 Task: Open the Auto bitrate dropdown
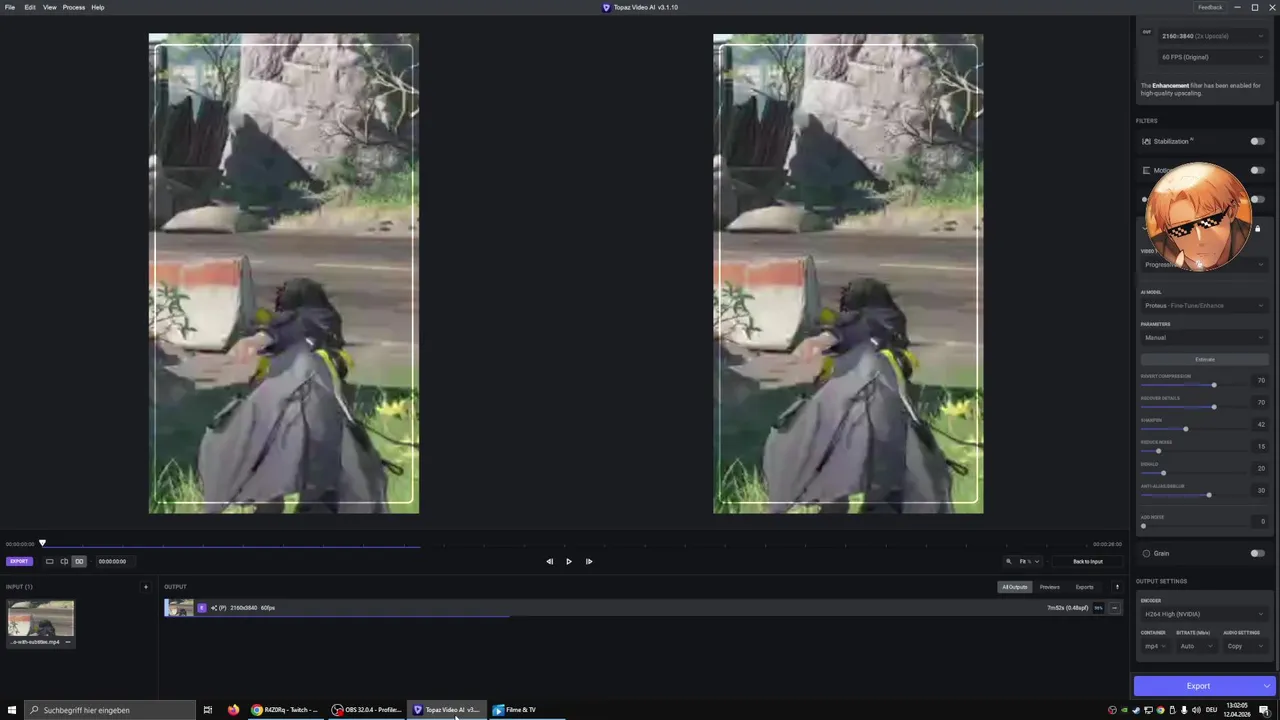click(1195, 646)
